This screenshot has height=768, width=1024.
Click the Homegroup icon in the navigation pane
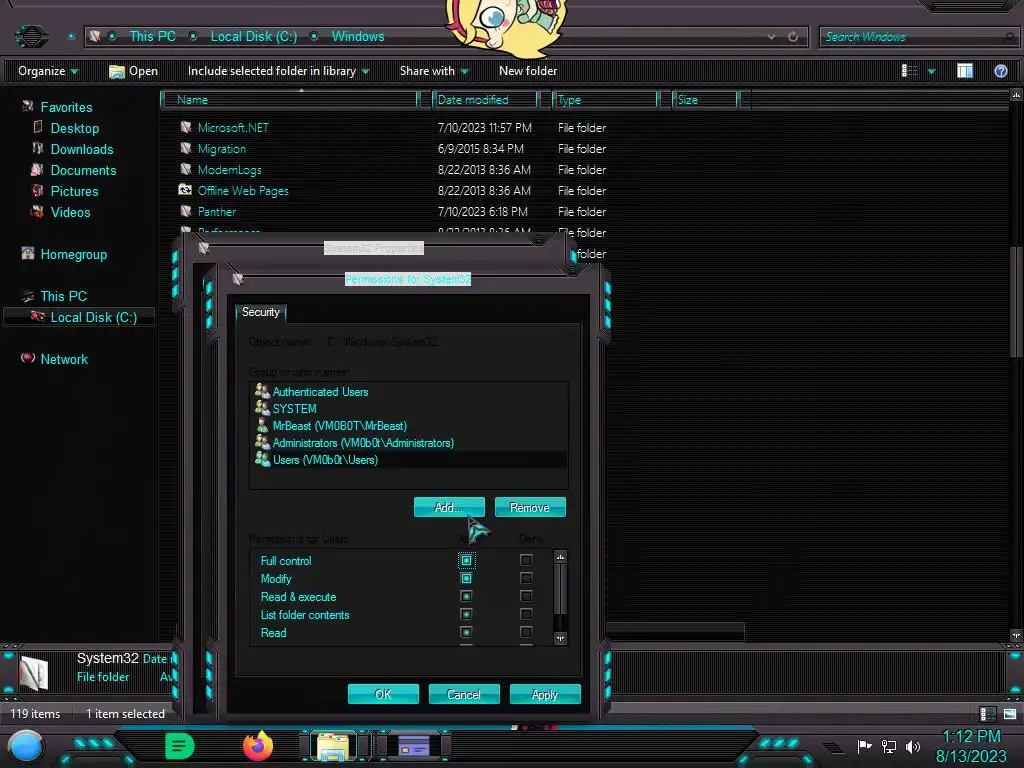click(27, 253)
